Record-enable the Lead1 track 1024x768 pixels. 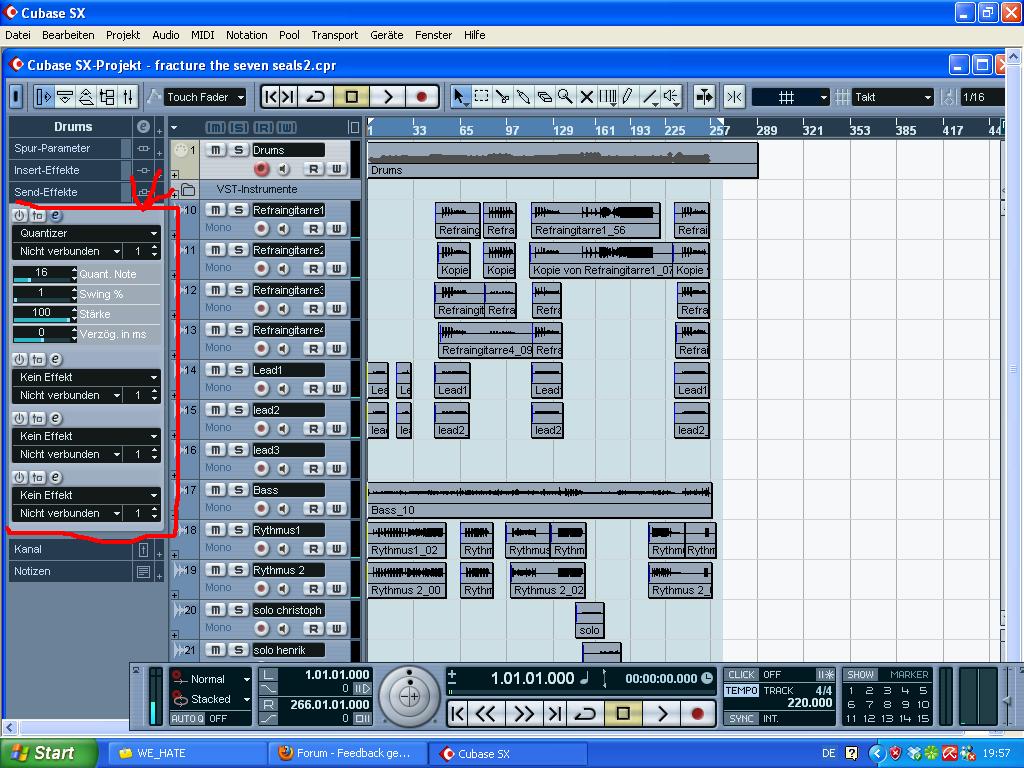[261, 389]
